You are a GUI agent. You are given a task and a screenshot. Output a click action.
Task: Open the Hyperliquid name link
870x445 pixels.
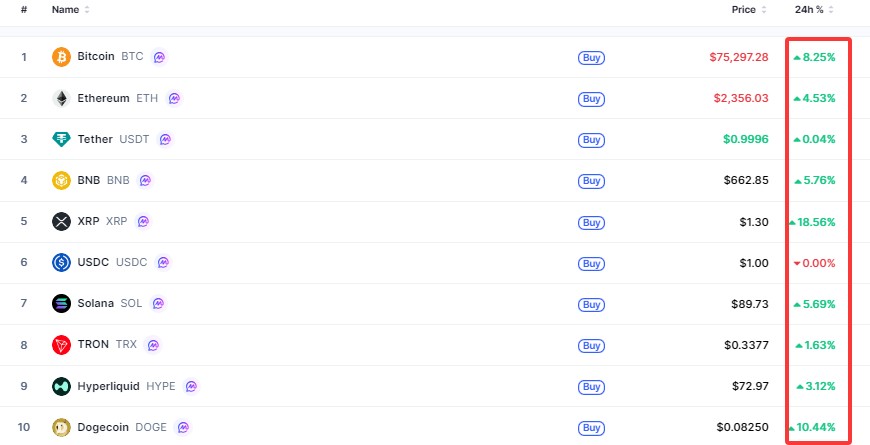[x=109, y=386]
